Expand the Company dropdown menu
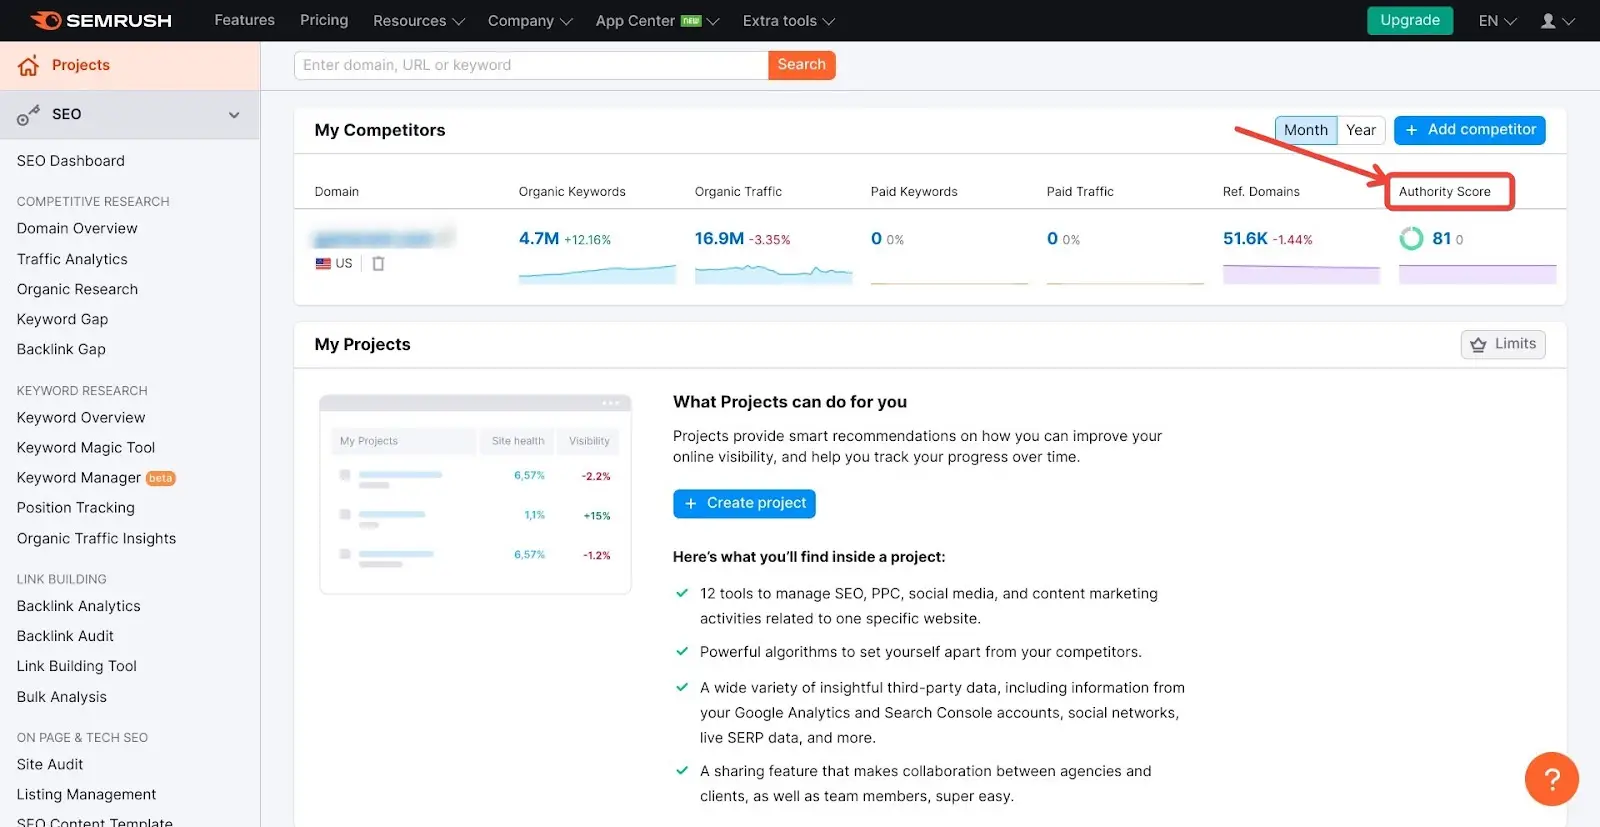The image size is (1600, 827). pyautogui.click(x=530, y=21)
